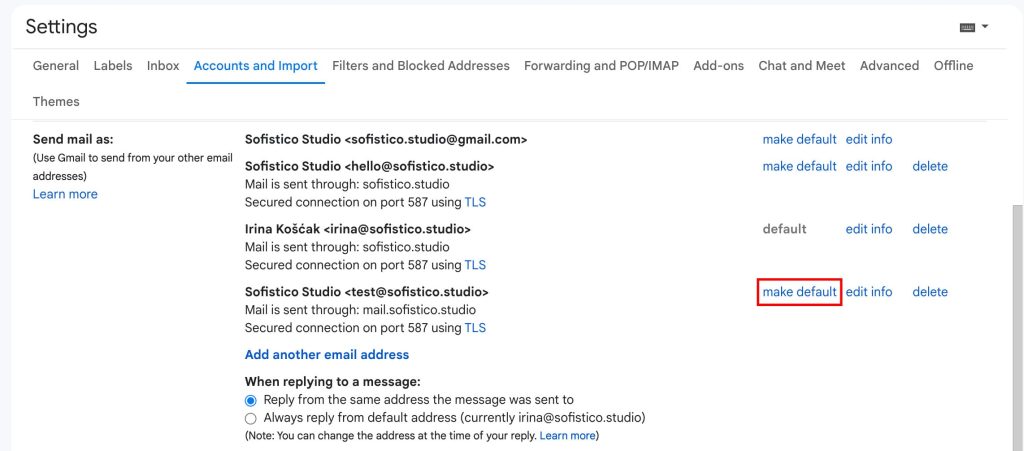Switch to the Add-ons tab
The image size is (1024, 451).
pos(719,66)
